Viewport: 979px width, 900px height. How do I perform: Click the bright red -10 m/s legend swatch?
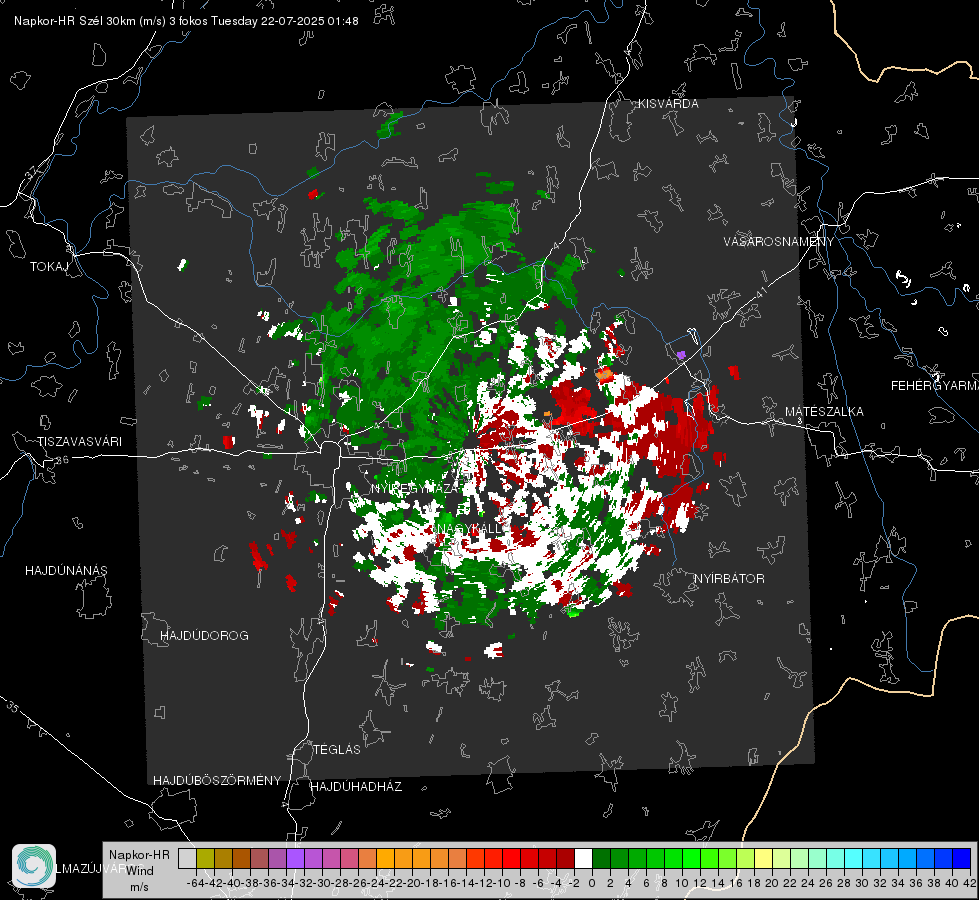tap(511, 858)
